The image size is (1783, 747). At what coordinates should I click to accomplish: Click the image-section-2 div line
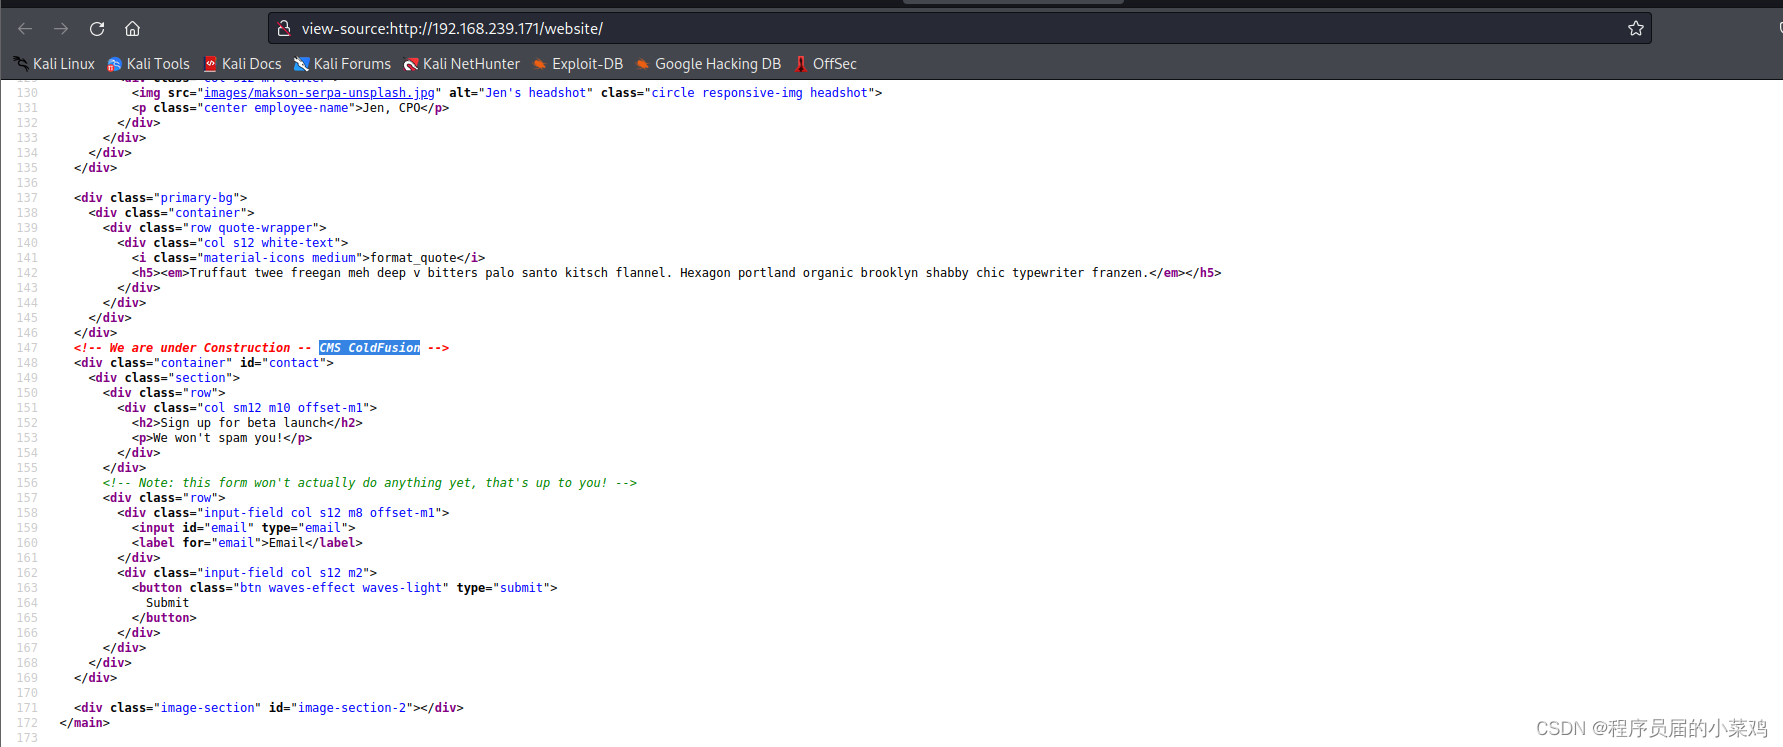tap(268, 708)
